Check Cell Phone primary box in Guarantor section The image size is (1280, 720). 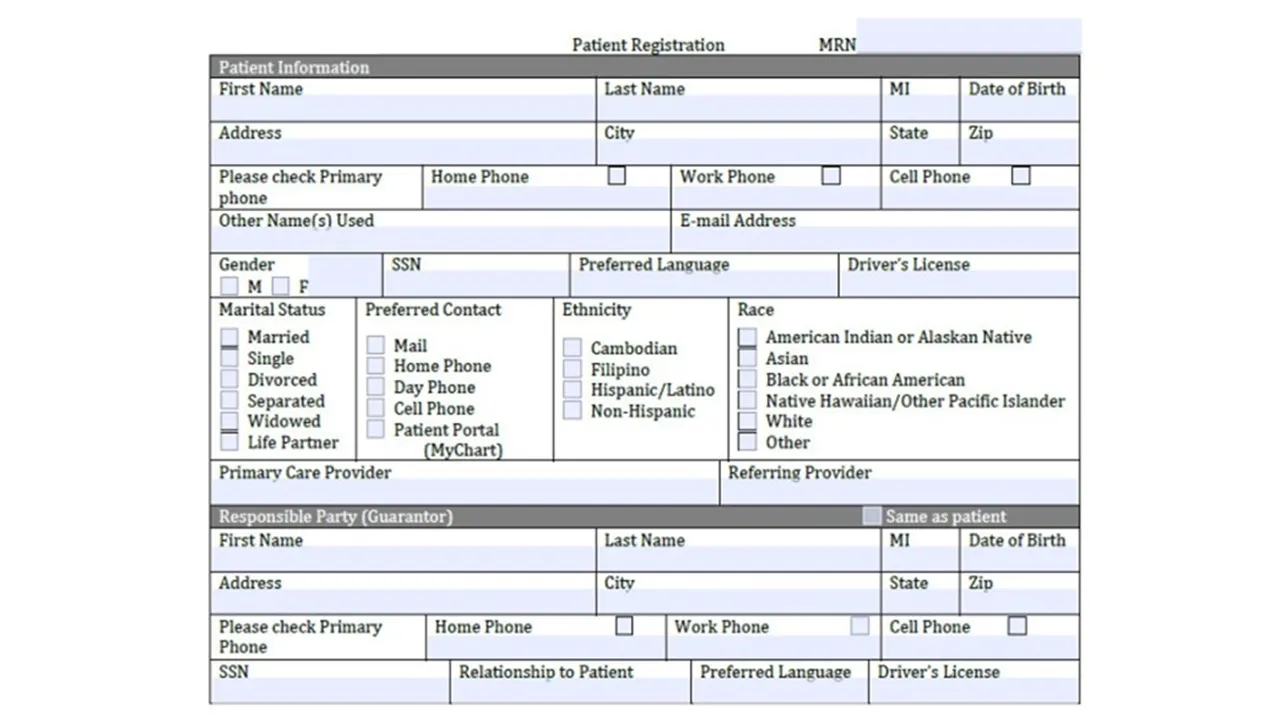pos(1017,626)
